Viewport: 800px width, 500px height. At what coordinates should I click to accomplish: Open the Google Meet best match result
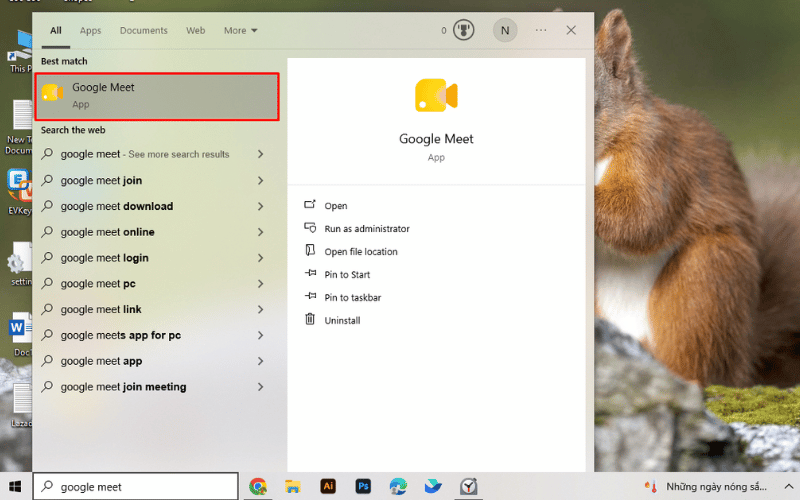pos(157,96)
